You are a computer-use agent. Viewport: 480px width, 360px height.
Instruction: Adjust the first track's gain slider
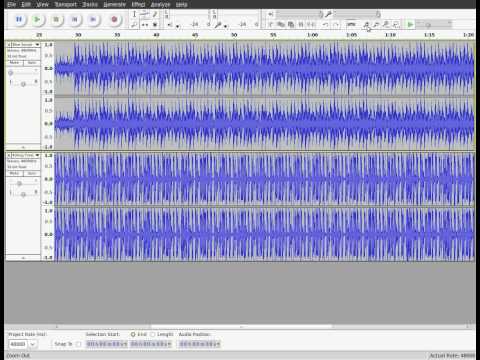pyautogui.click(x=23, y=72)
